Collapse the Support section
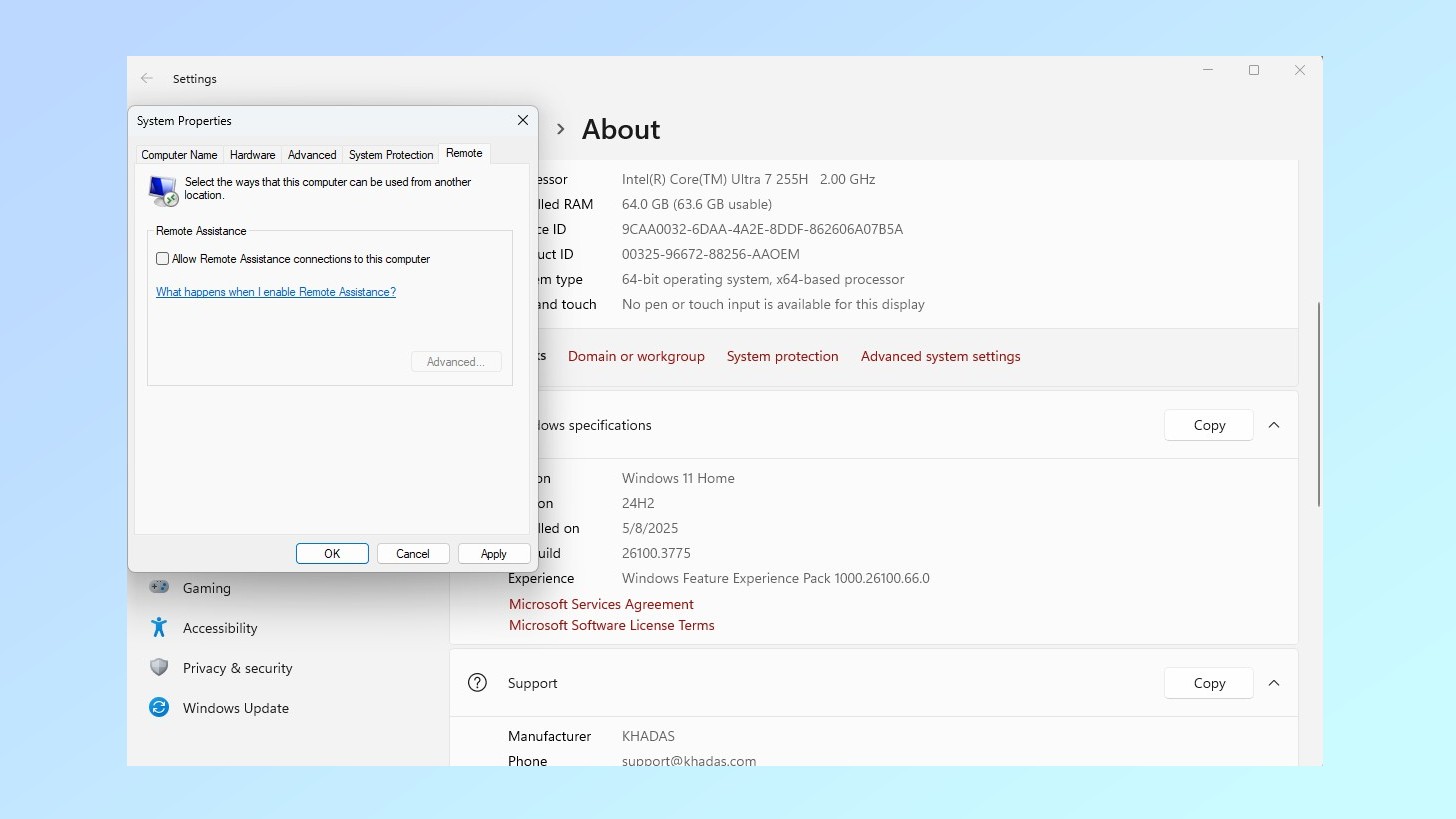This screenshot has width=1456, height=819. pos(1274,682)
